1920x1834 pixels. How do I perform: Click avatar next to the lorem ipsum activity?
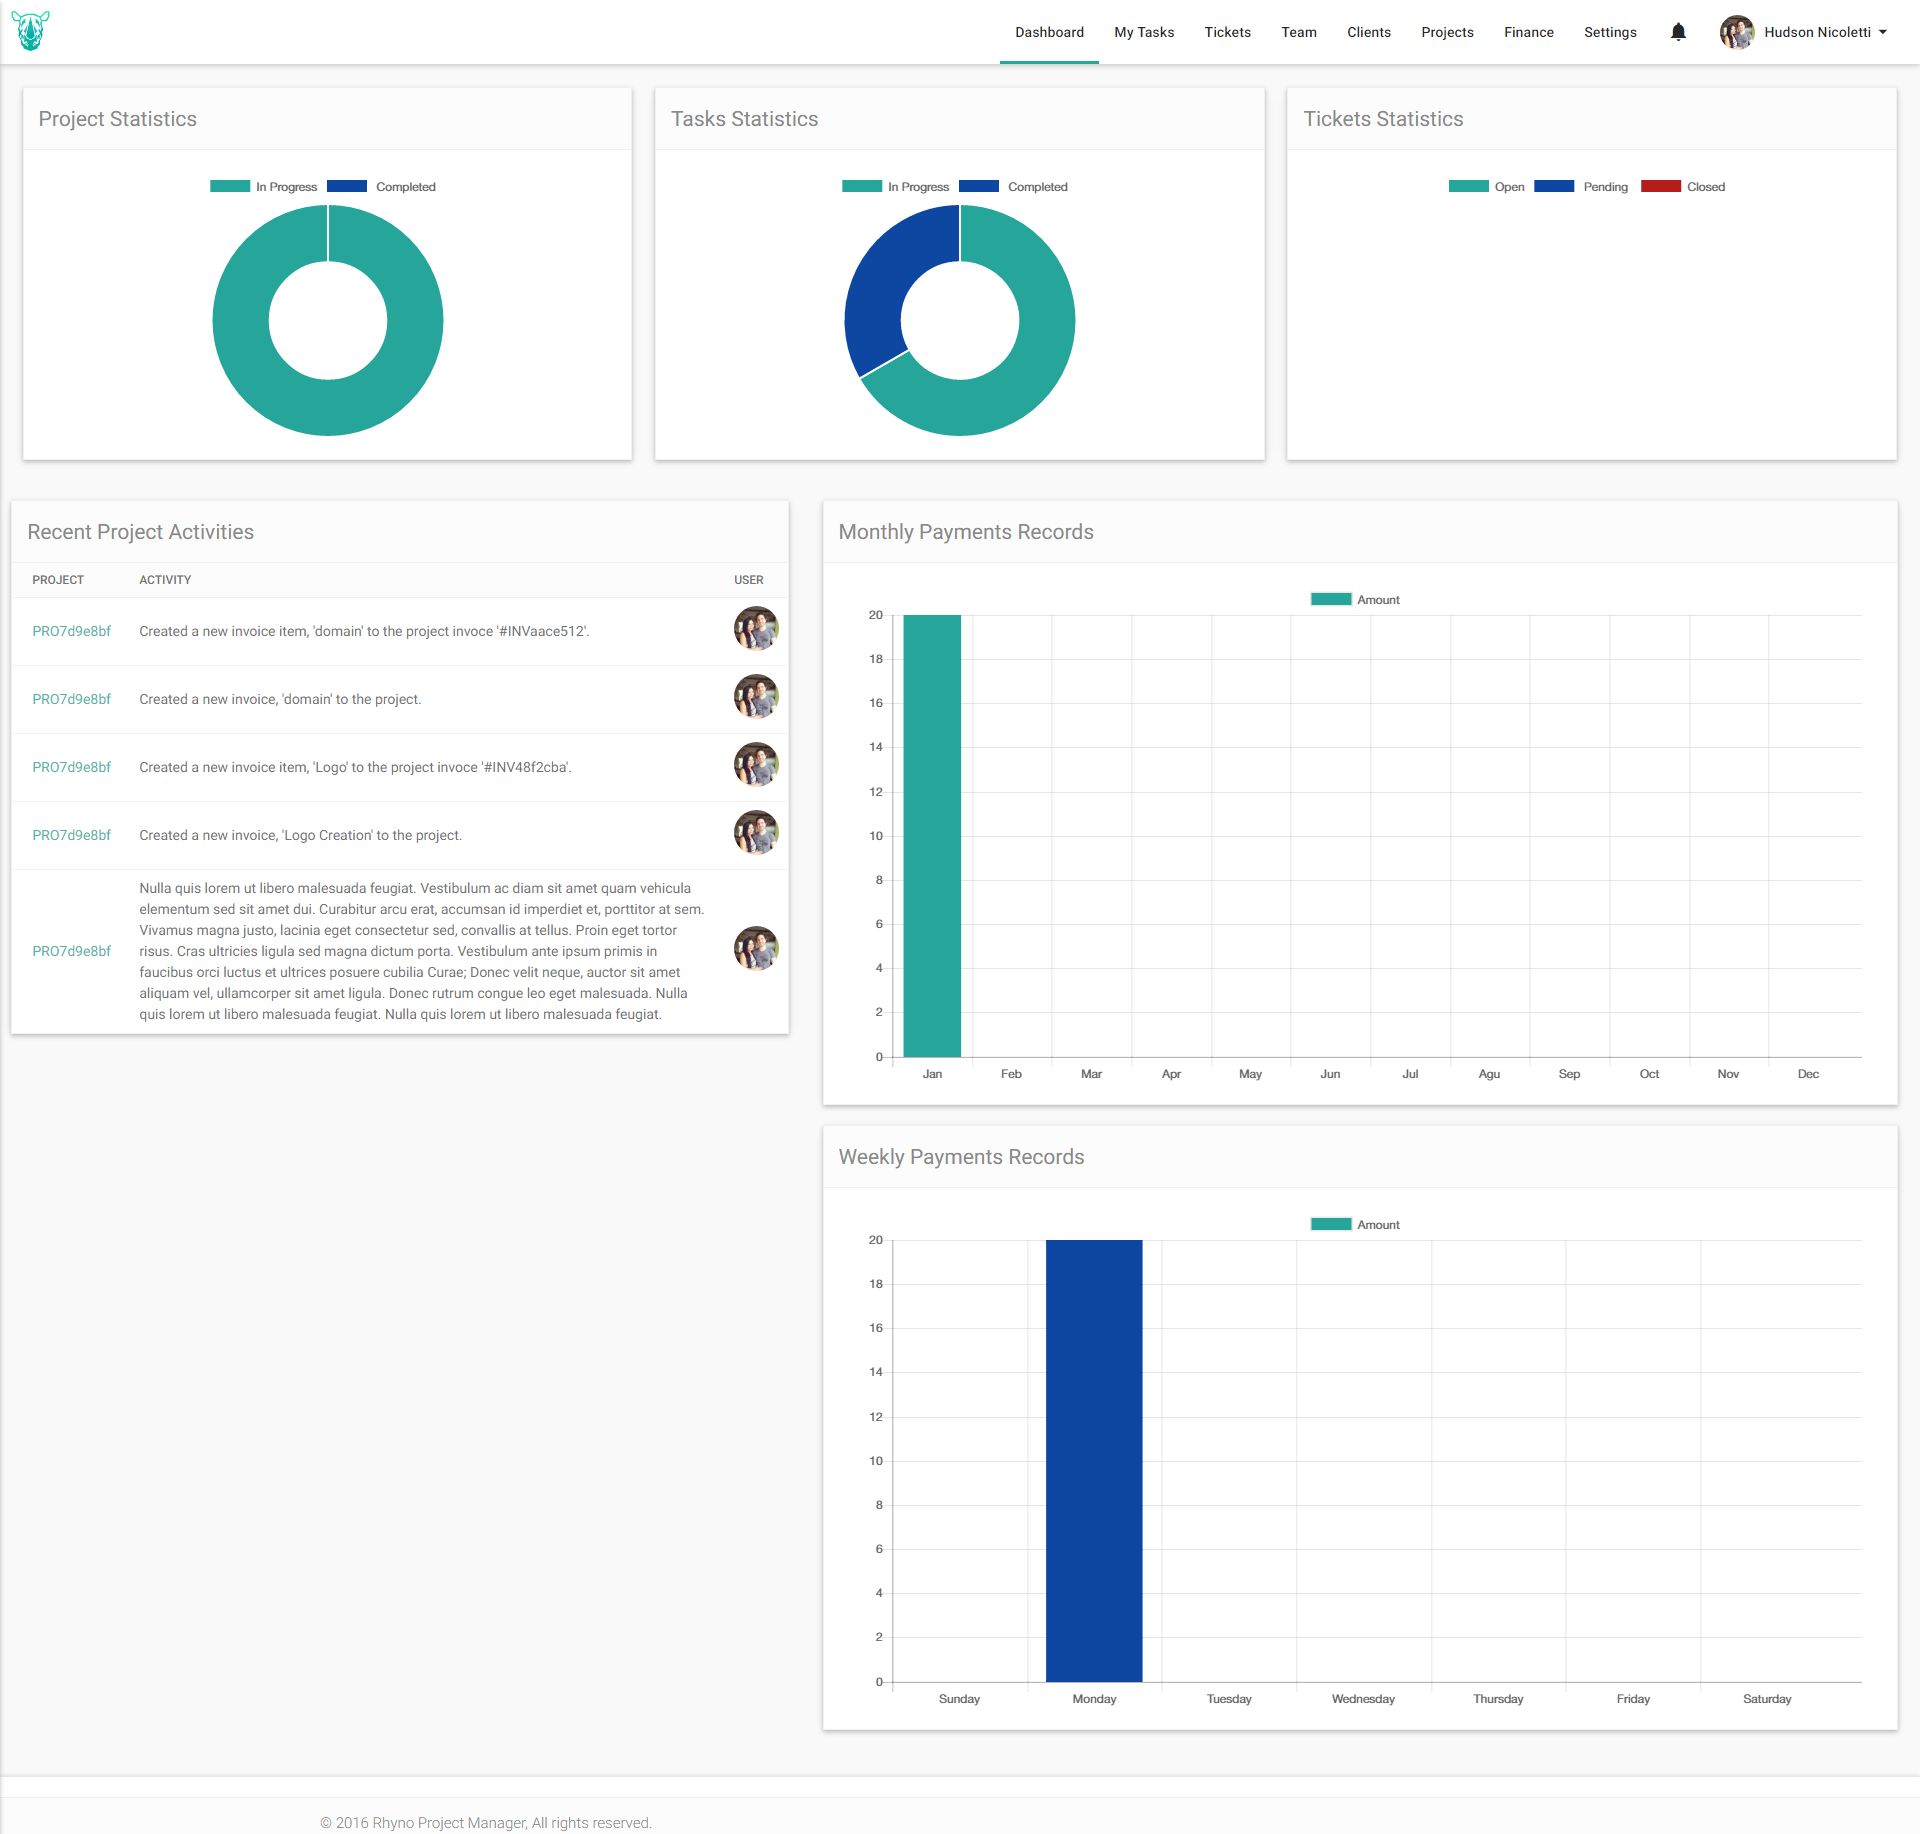coord(755,949)
